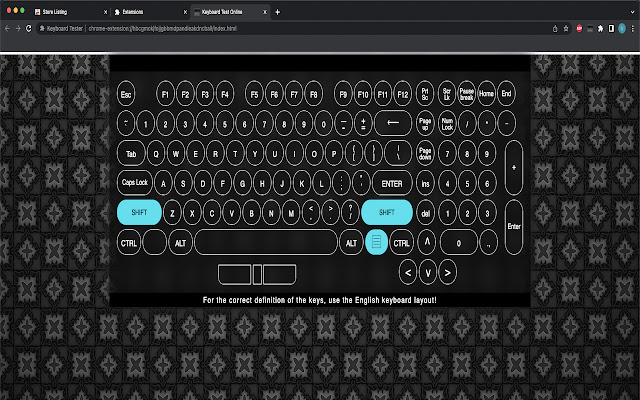640x400 pixels.
Task: Go back to previous page
Action: pyautogui.click(x=7, y=28)
